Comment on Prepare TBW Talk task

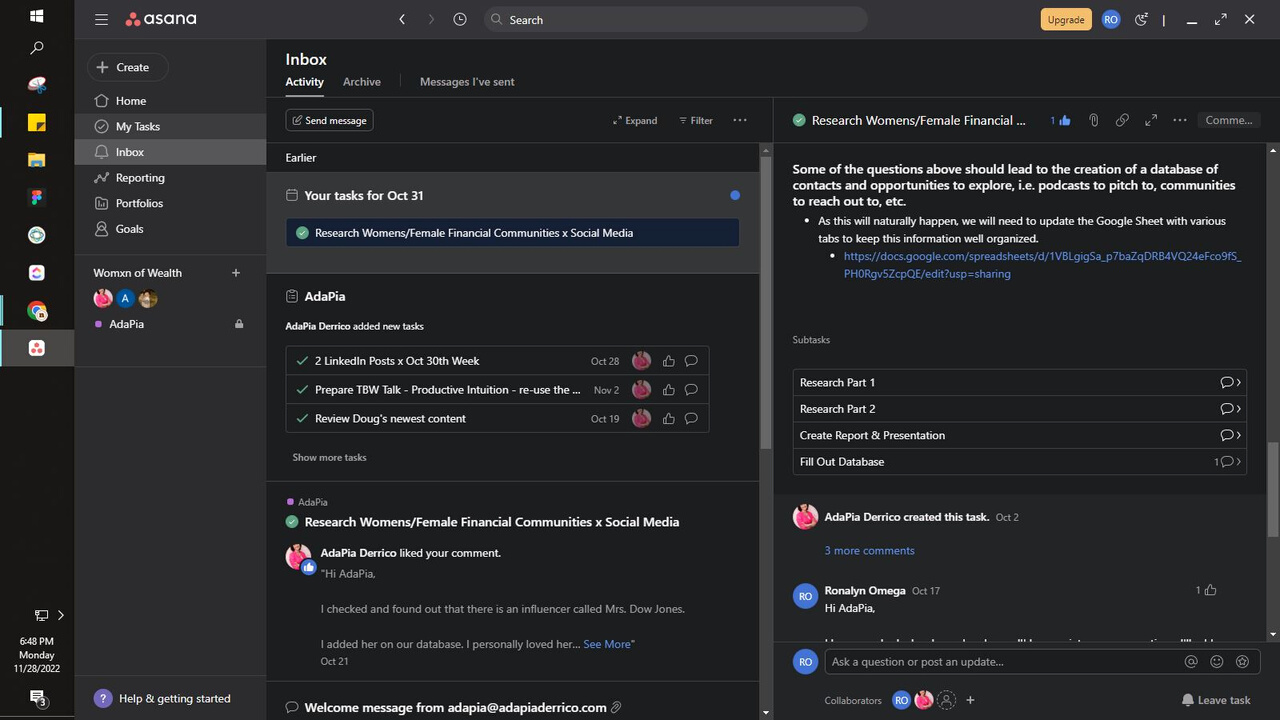coord(691,390)
